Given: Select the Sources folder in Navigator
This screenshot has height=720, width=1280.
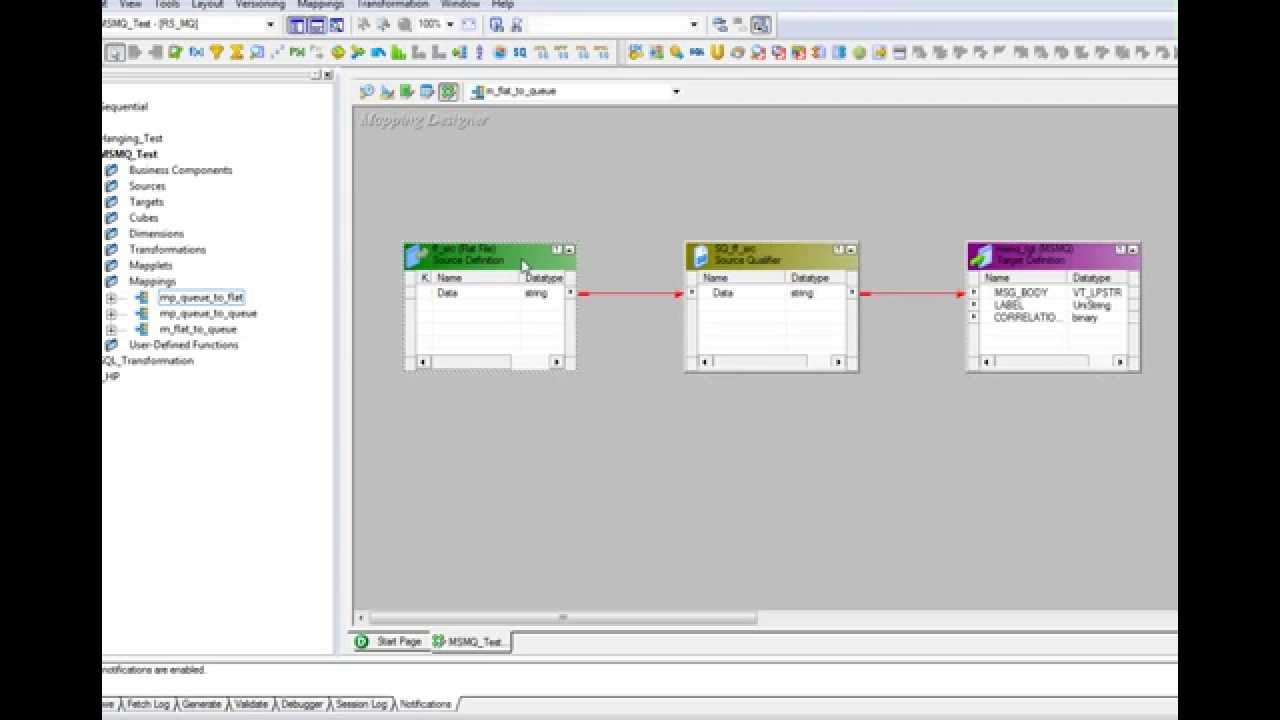Looking at the screenshot, I should [x=147, y=186].
